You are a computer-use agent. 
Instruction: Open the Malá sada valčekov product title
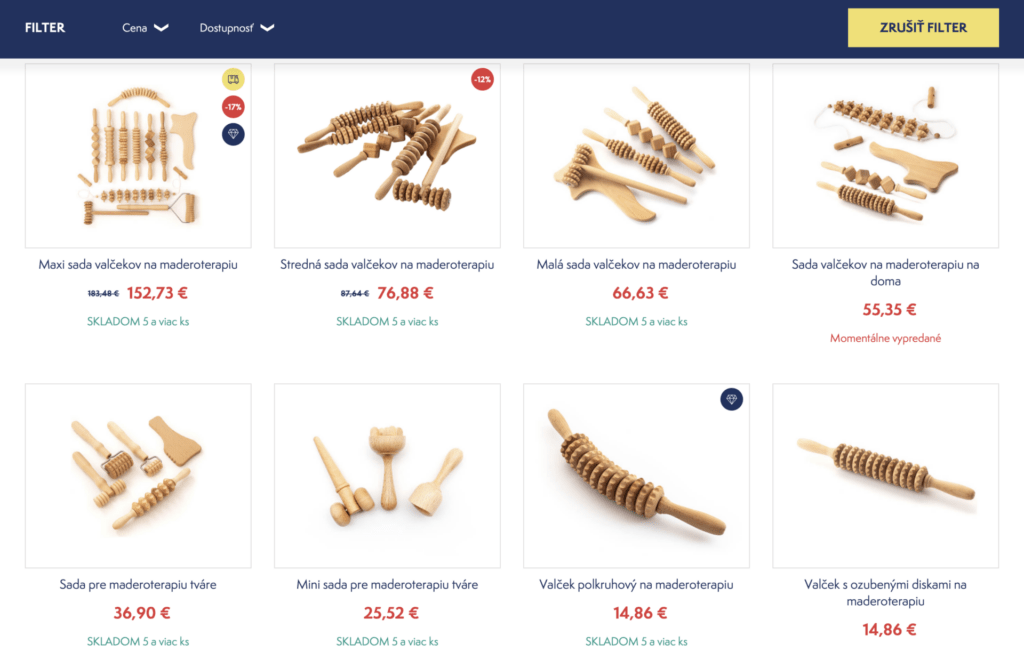click(636, 264)
